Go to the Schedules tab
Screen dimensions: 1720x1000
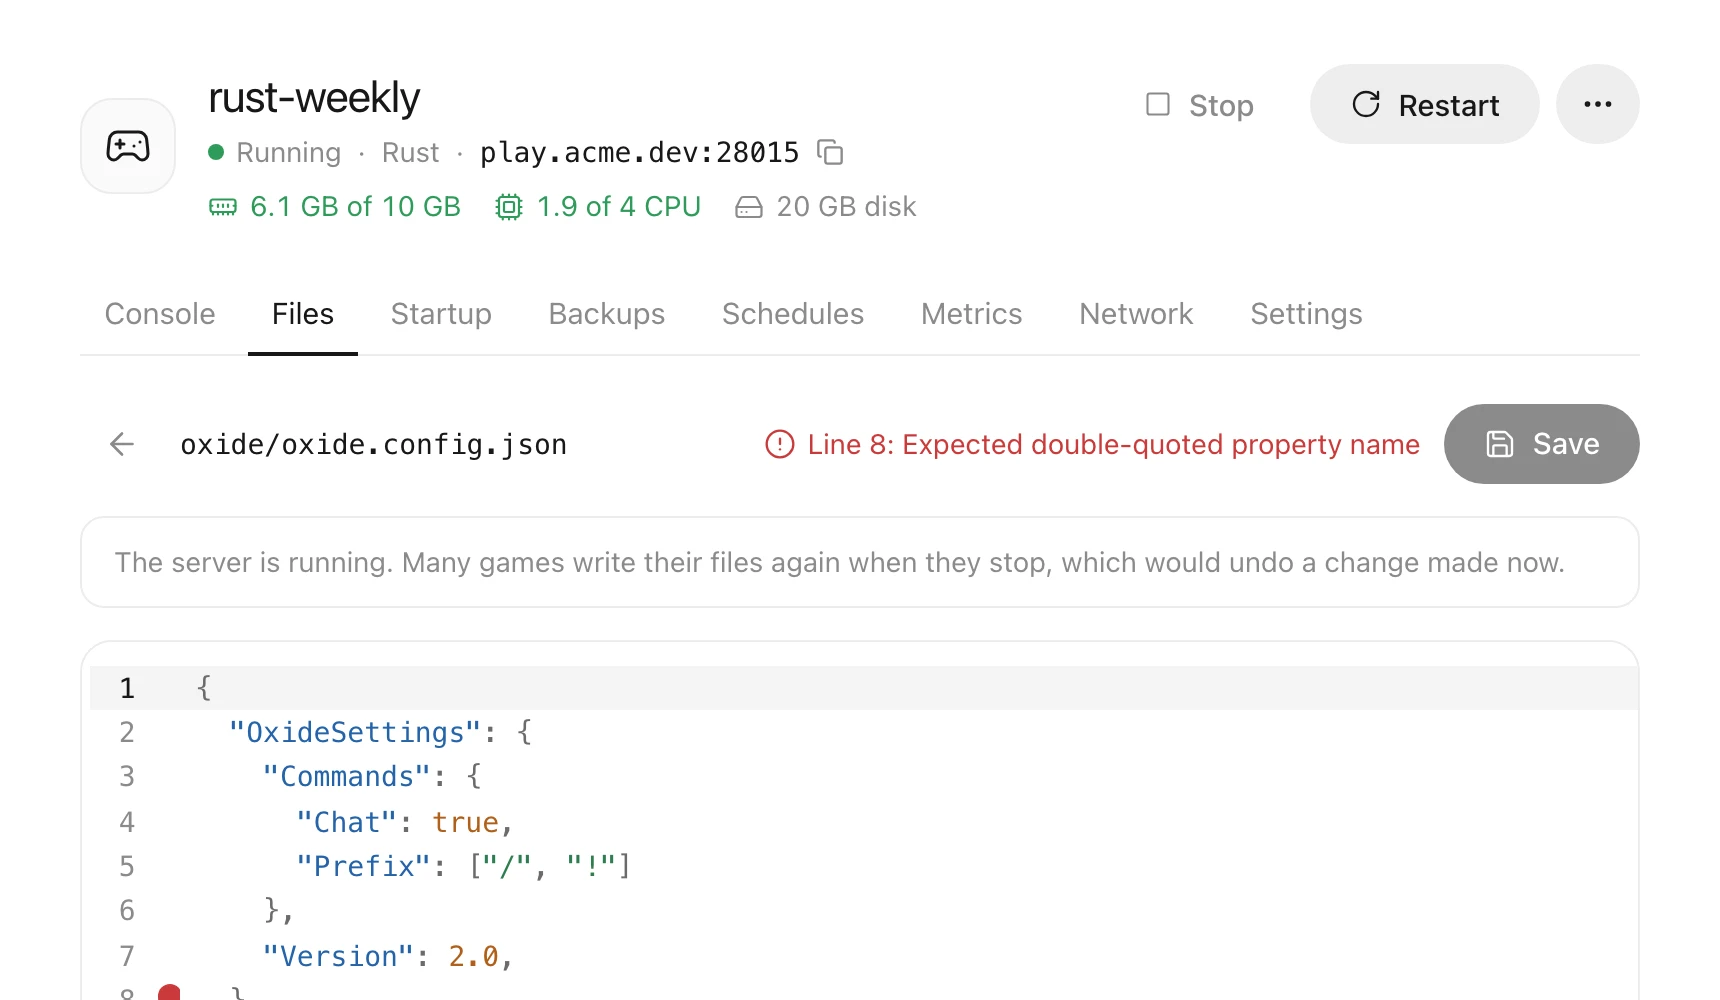[793, 314]
